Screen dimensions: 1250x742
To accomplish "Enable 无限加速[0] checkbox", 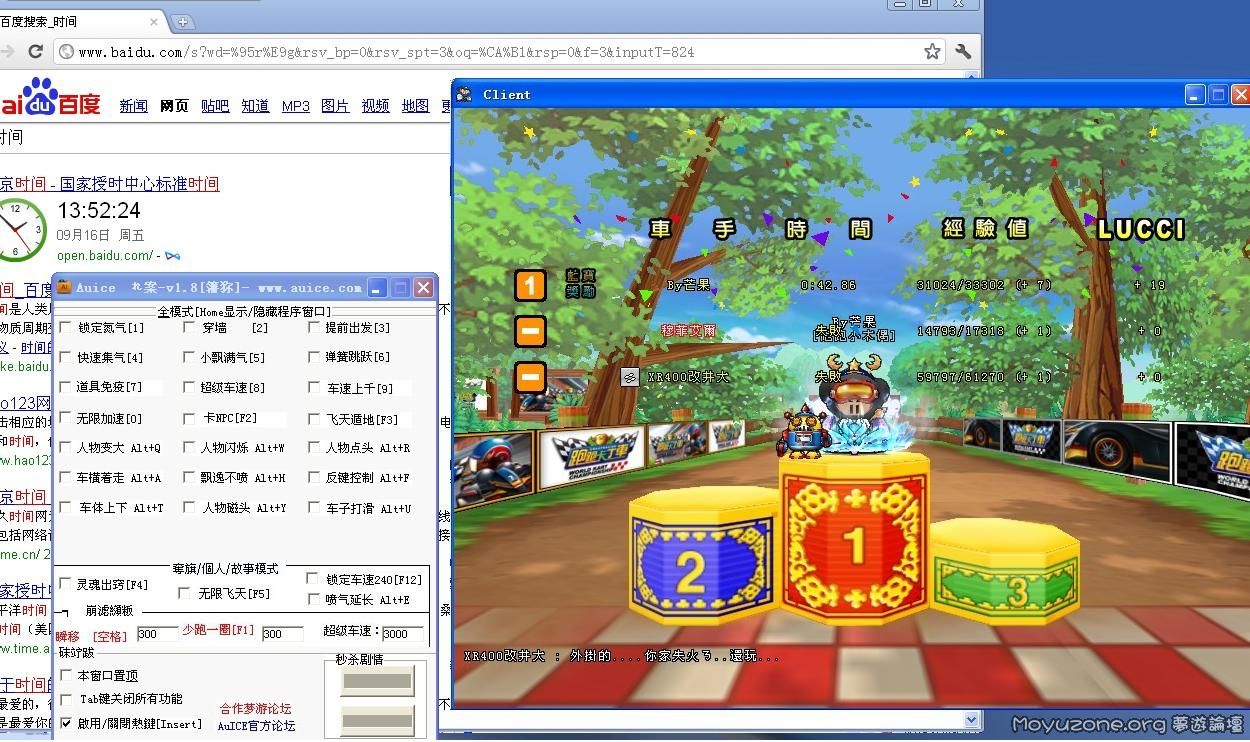I will [x=66, y=418].
